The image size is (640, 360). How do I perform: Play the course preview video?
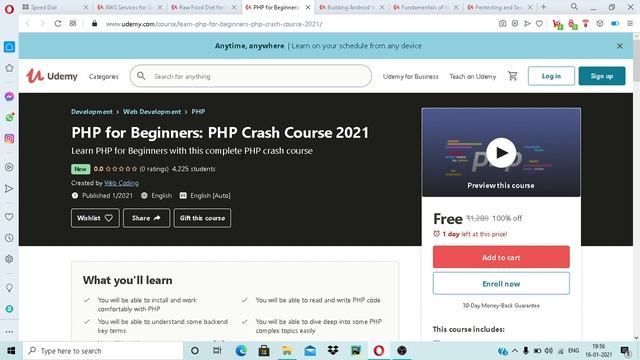[501, 153]
